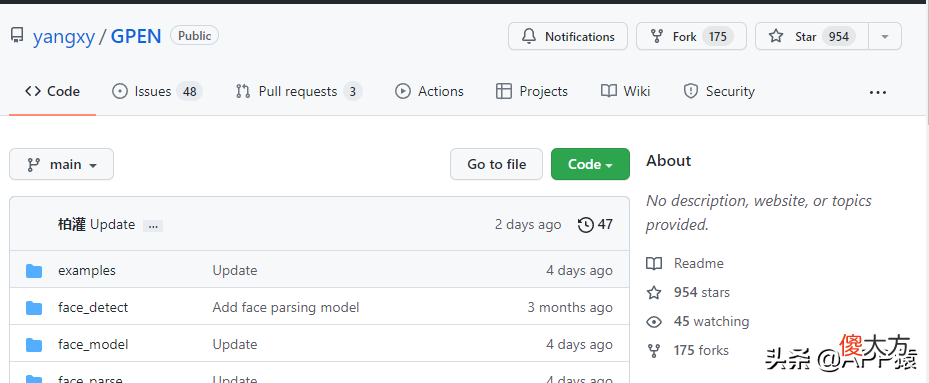Open the Security tab
Viewport: 929px width, 383px height.
(x=719, y=91)
